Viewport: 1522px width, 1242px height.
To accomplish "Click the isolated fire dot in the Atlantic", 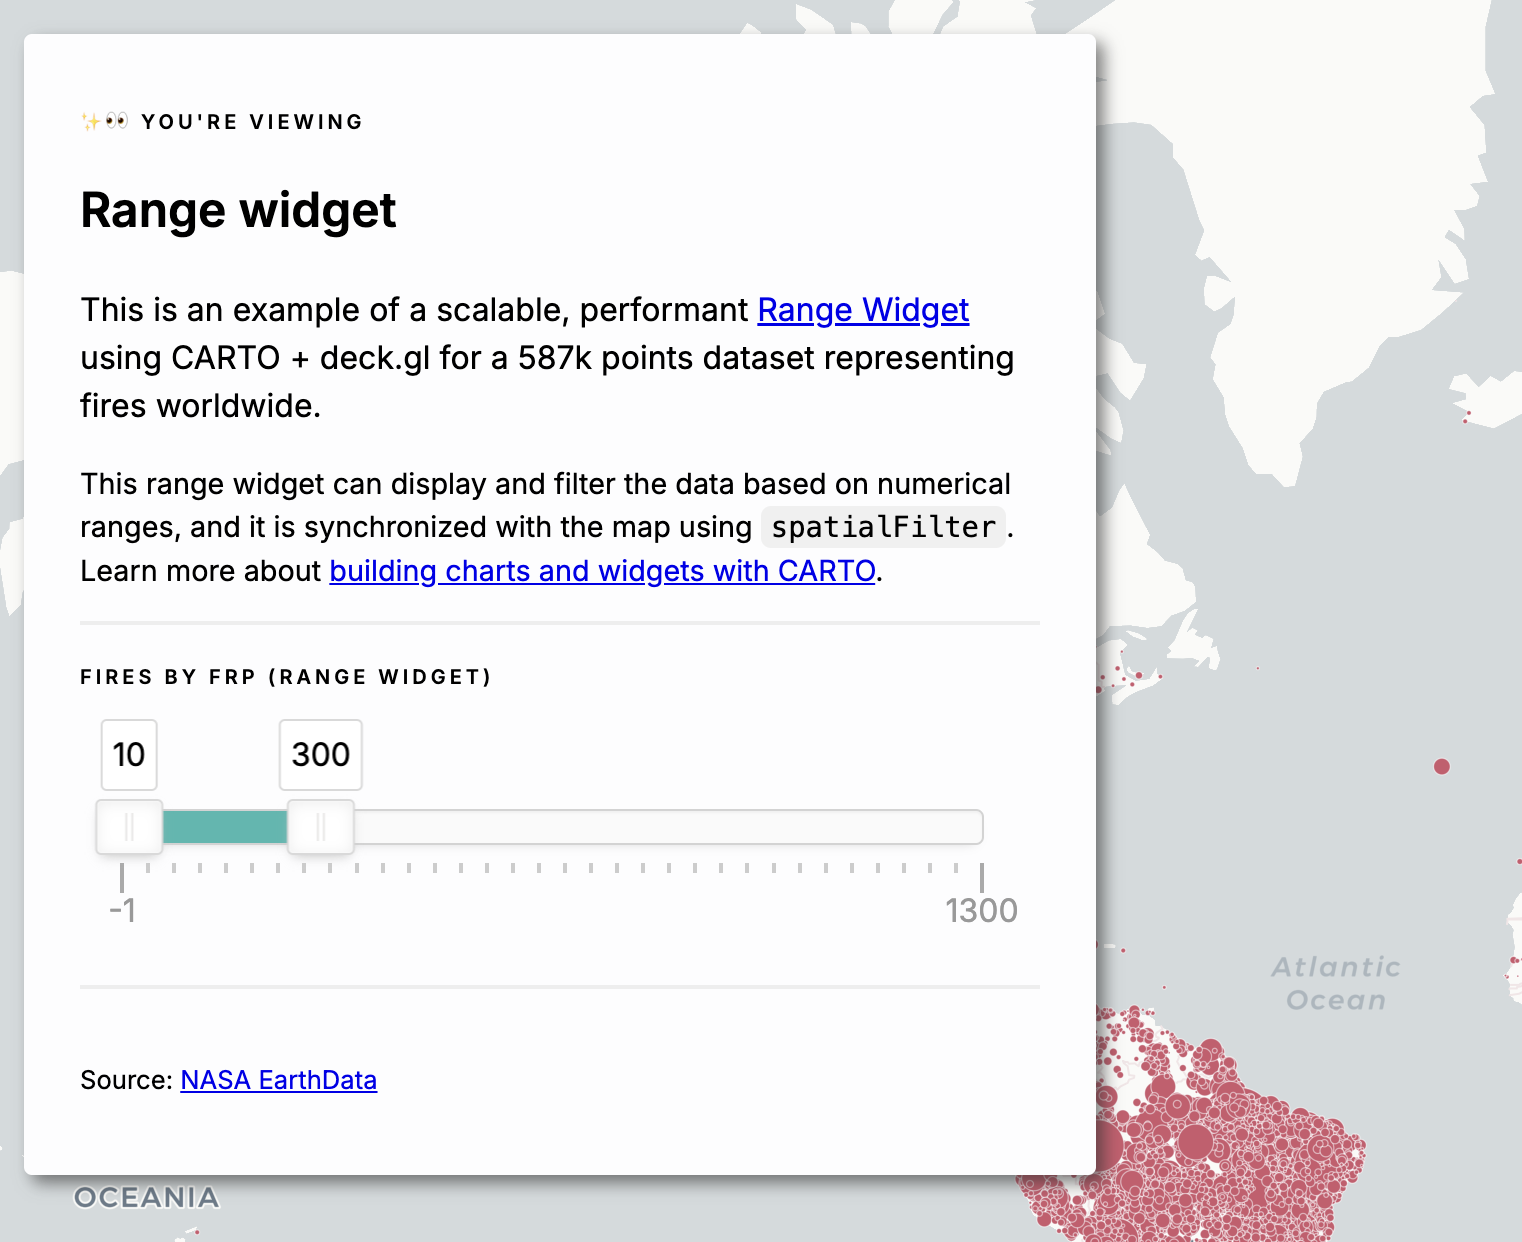I will click(x=1441, y=767).
